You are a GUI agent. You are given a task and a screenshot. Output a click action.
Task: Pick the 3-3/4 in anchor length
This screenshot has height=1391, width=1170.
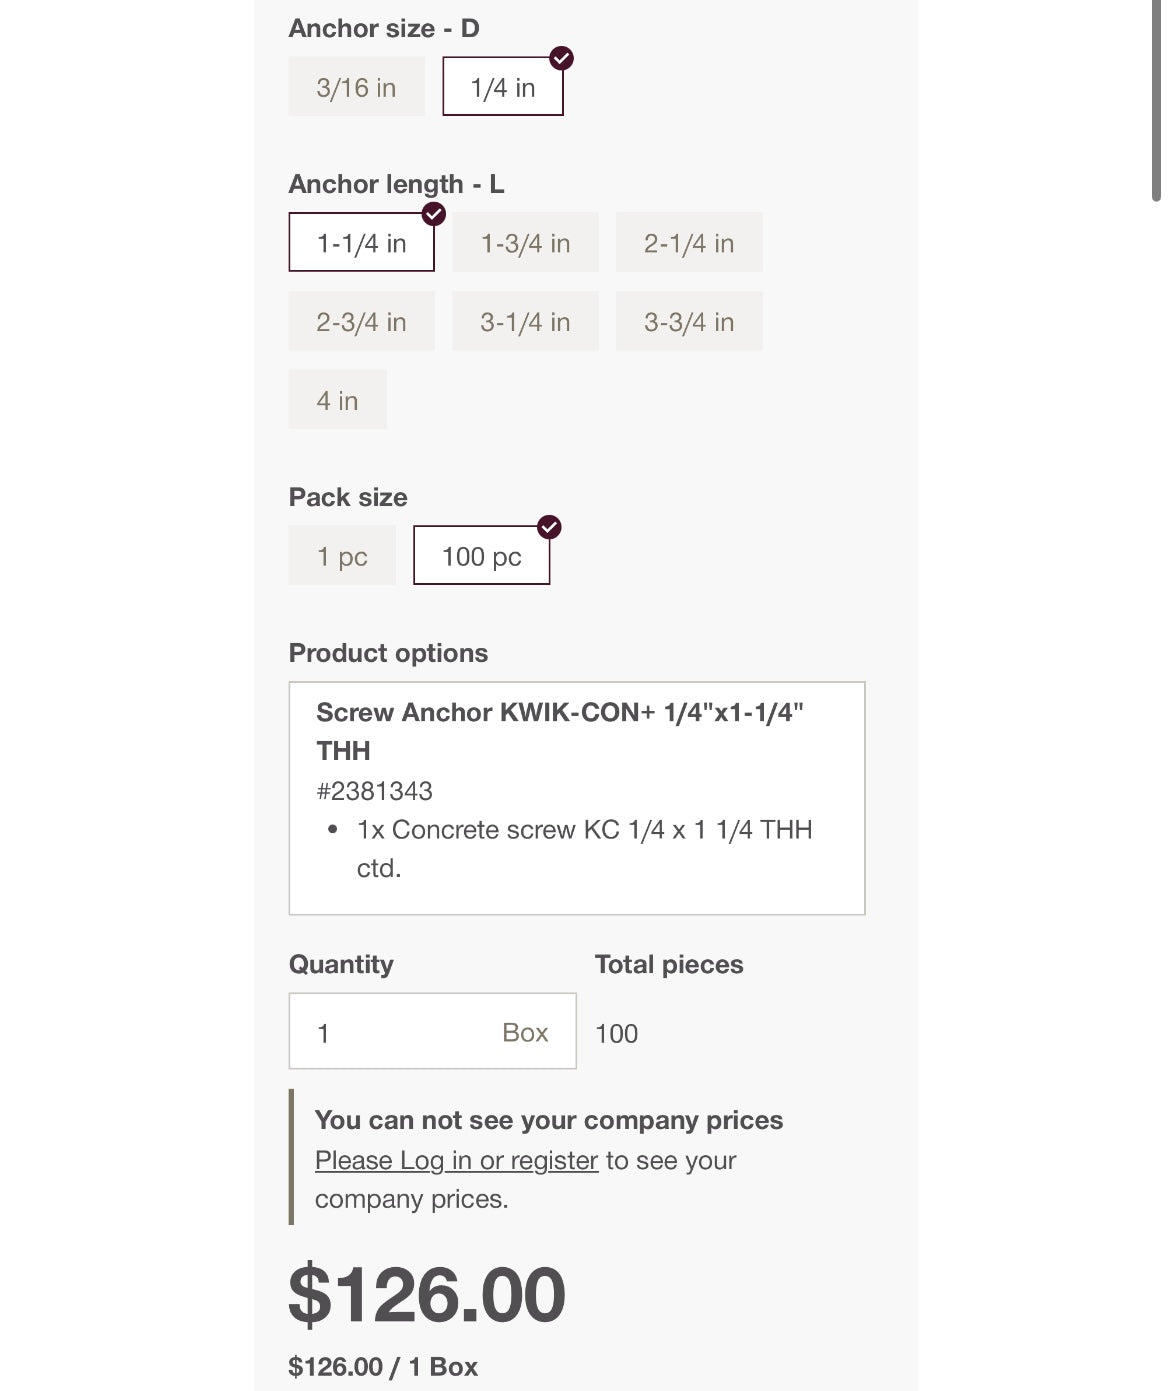tap(689, 322)
